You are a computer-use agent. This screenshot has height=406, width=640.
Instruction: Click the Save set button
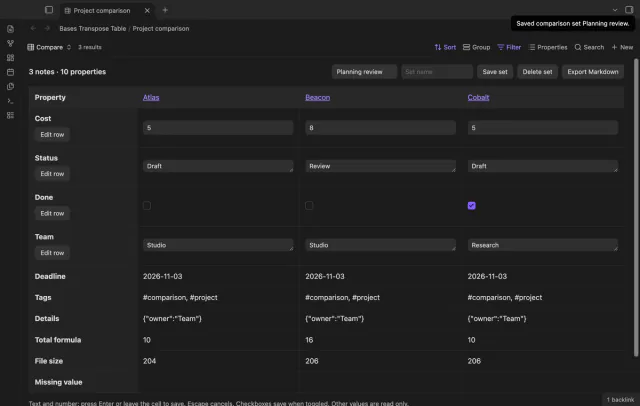coord(495,72)
